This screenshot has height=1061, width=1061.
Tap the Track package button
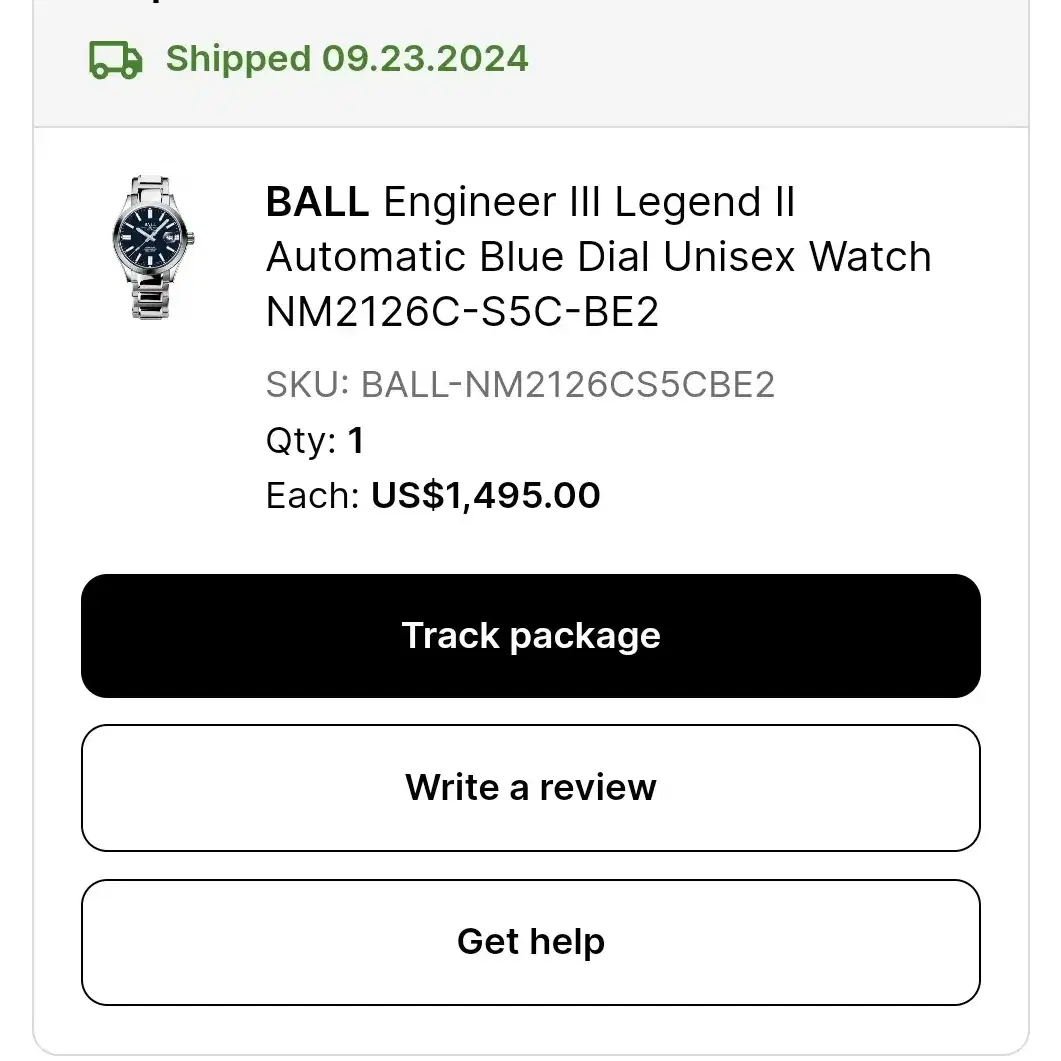530,635
